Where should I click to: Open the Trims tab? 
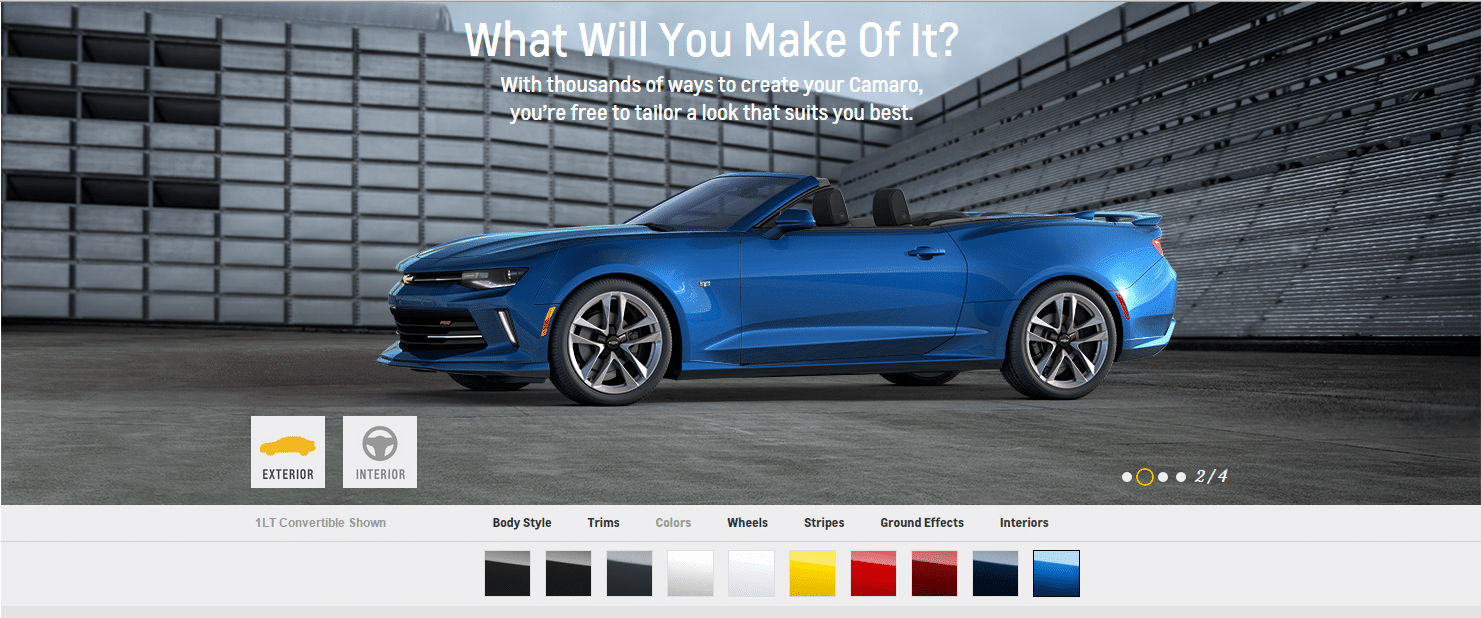click(604, 523)
